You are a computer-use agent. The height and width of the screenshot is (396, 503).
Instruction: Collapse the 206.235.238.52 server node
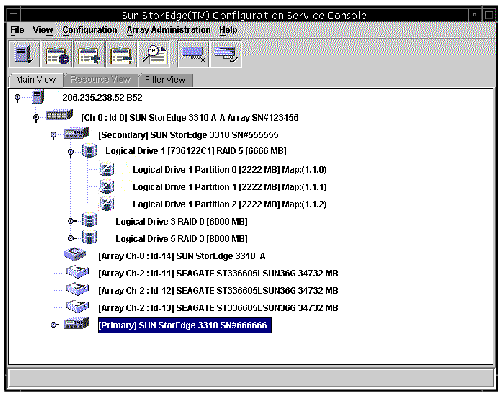pos(18,98)
